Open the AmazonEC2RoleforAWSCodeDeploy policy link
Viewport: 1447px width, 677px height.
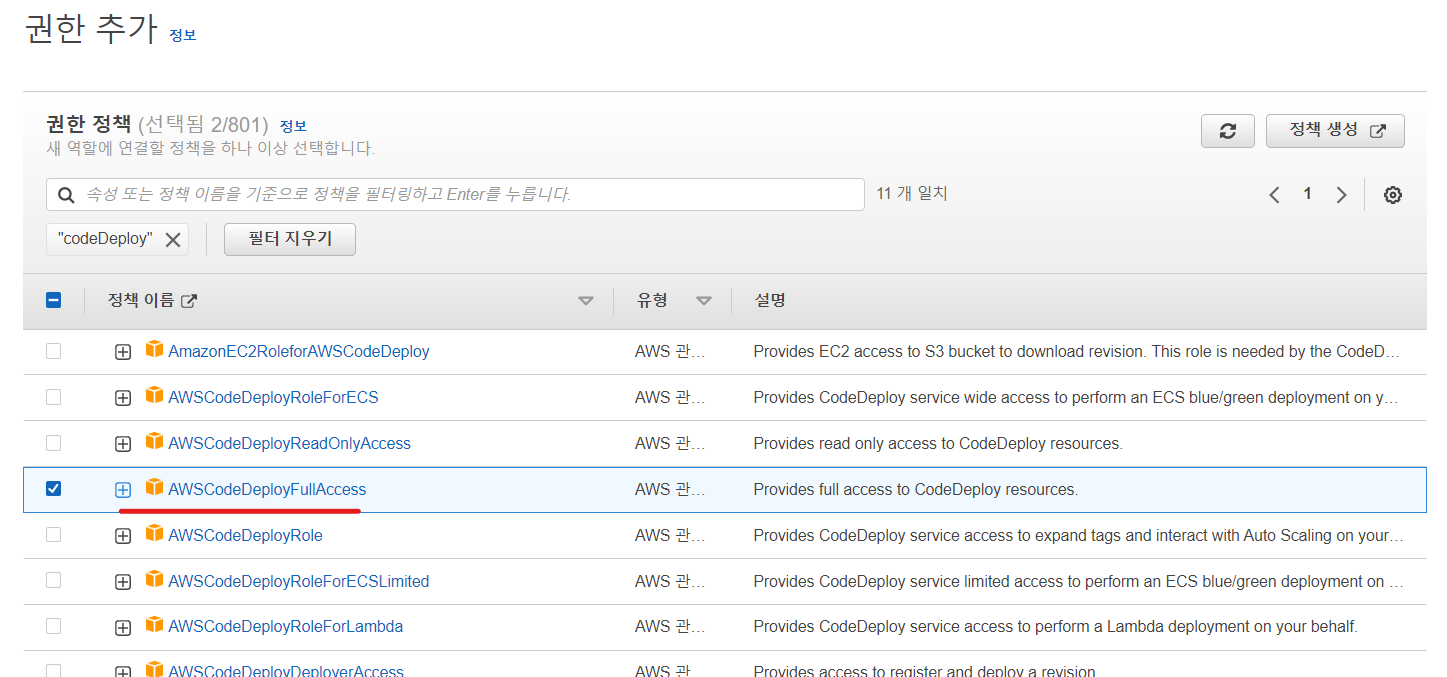pyautogui.click(x=299, y=351)
